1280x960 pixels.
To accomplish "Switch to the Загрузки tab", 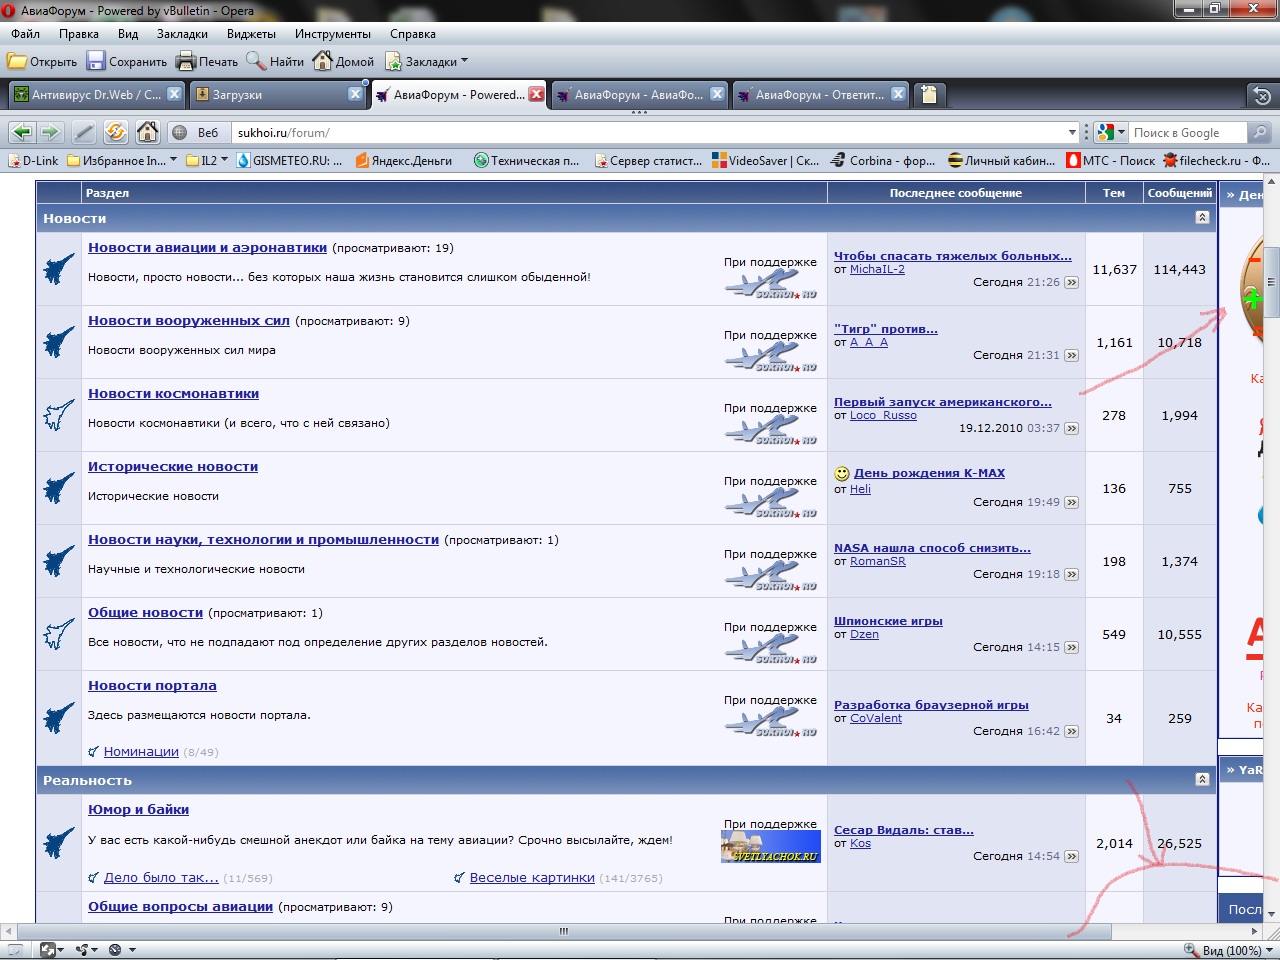I will [x=277, y=95].
